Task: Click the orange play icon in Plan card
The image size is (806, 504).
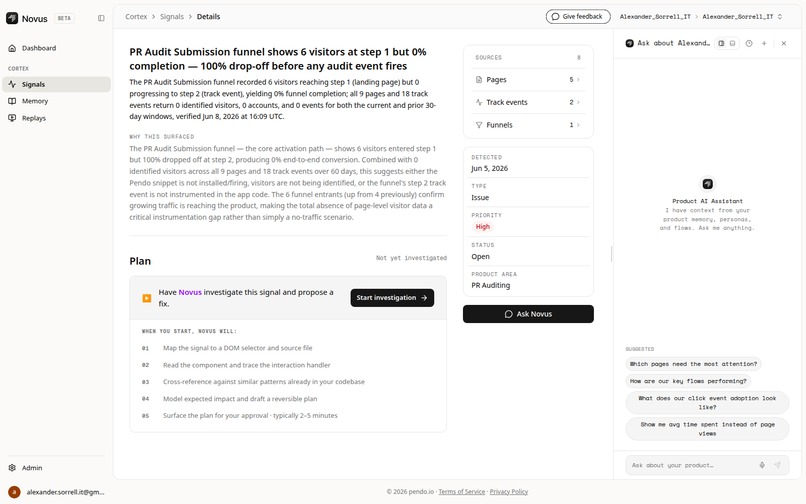Action: pos(146,298)
